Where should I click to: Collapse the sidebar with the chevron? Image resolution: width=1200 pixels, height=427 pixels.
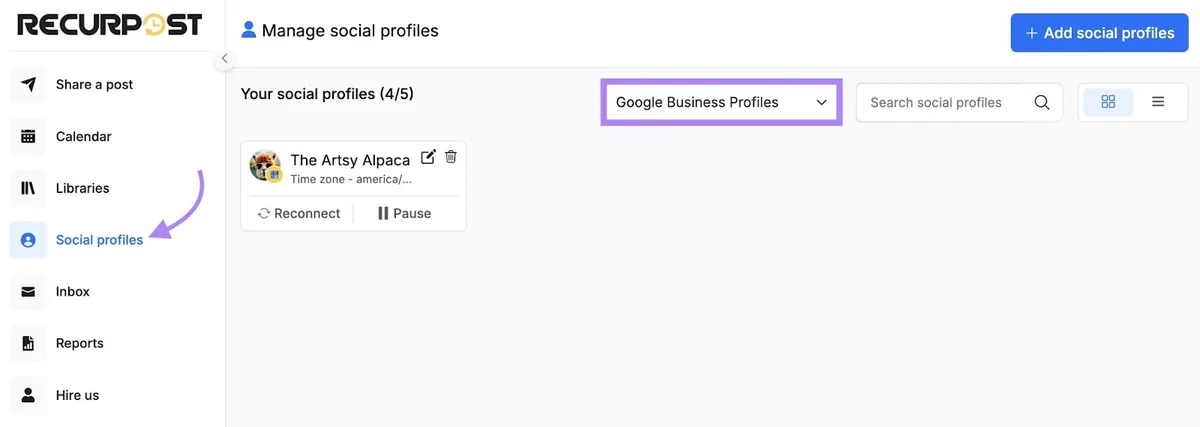coord(225,59)
